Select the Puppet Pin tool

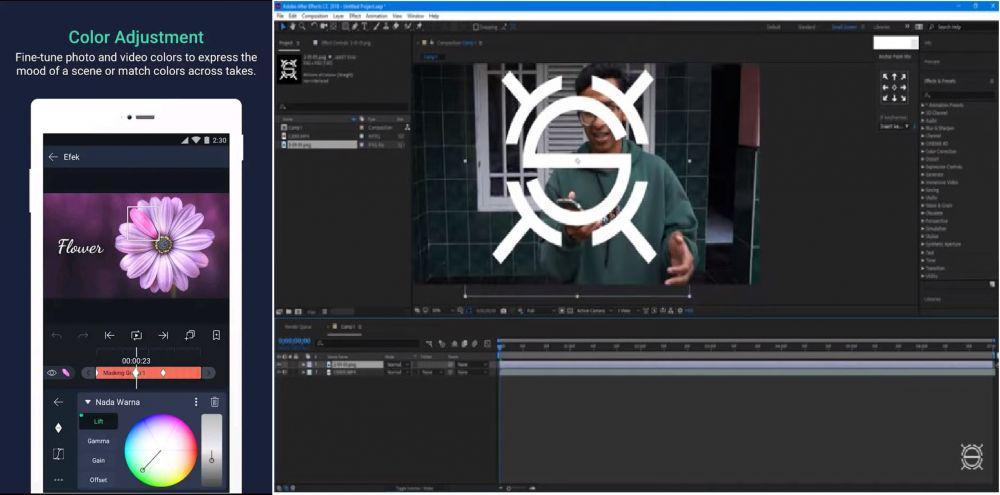click(x=418, y=27)
